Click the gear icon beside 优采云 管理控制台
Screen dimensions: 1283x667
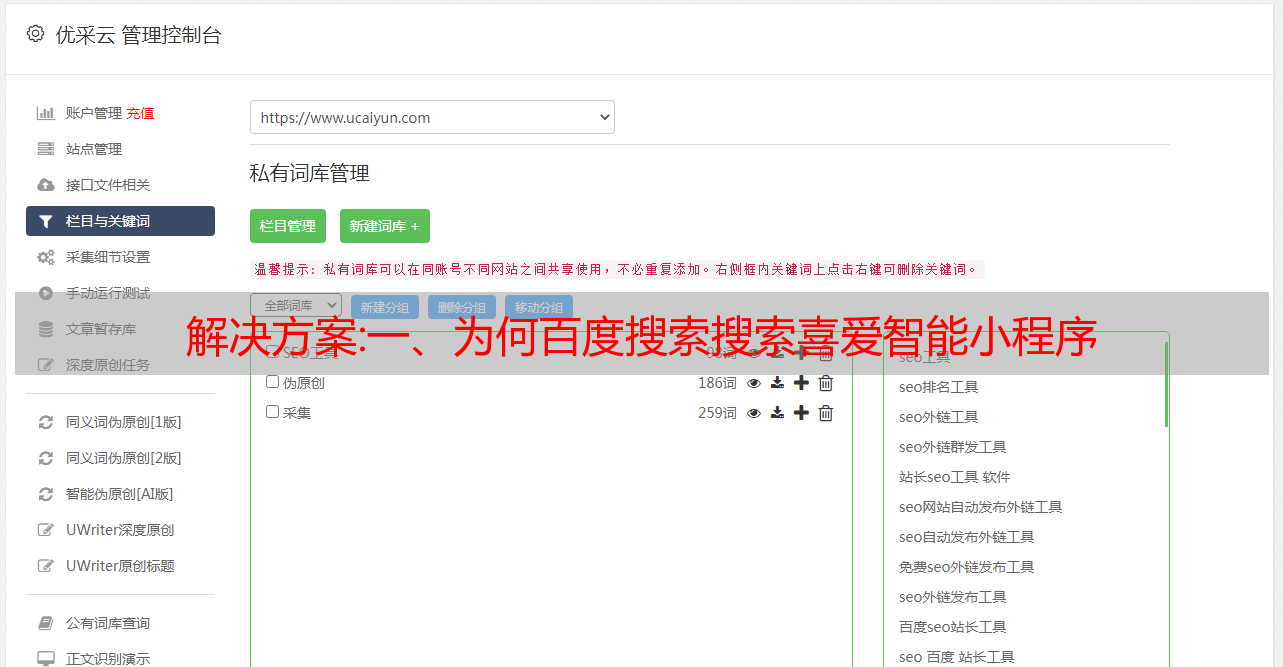tap(36, 34)
